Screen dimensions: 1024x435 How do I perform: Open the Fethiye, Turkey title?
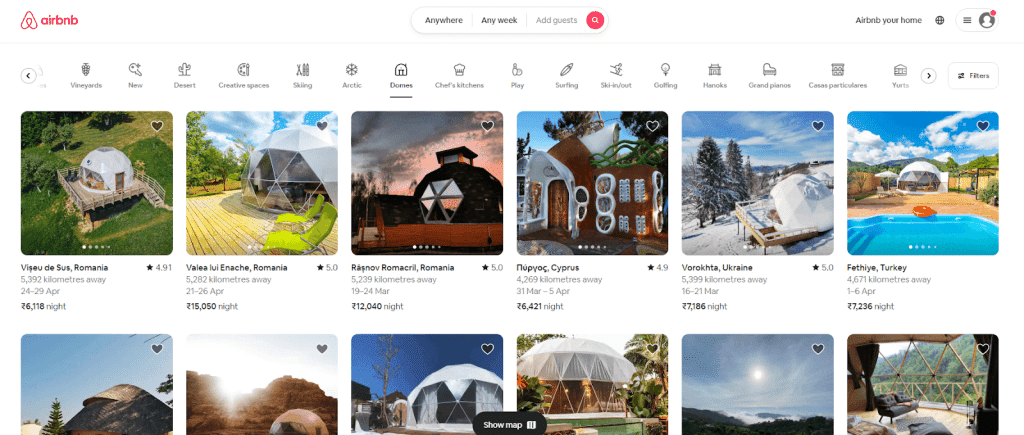[877, 268]
